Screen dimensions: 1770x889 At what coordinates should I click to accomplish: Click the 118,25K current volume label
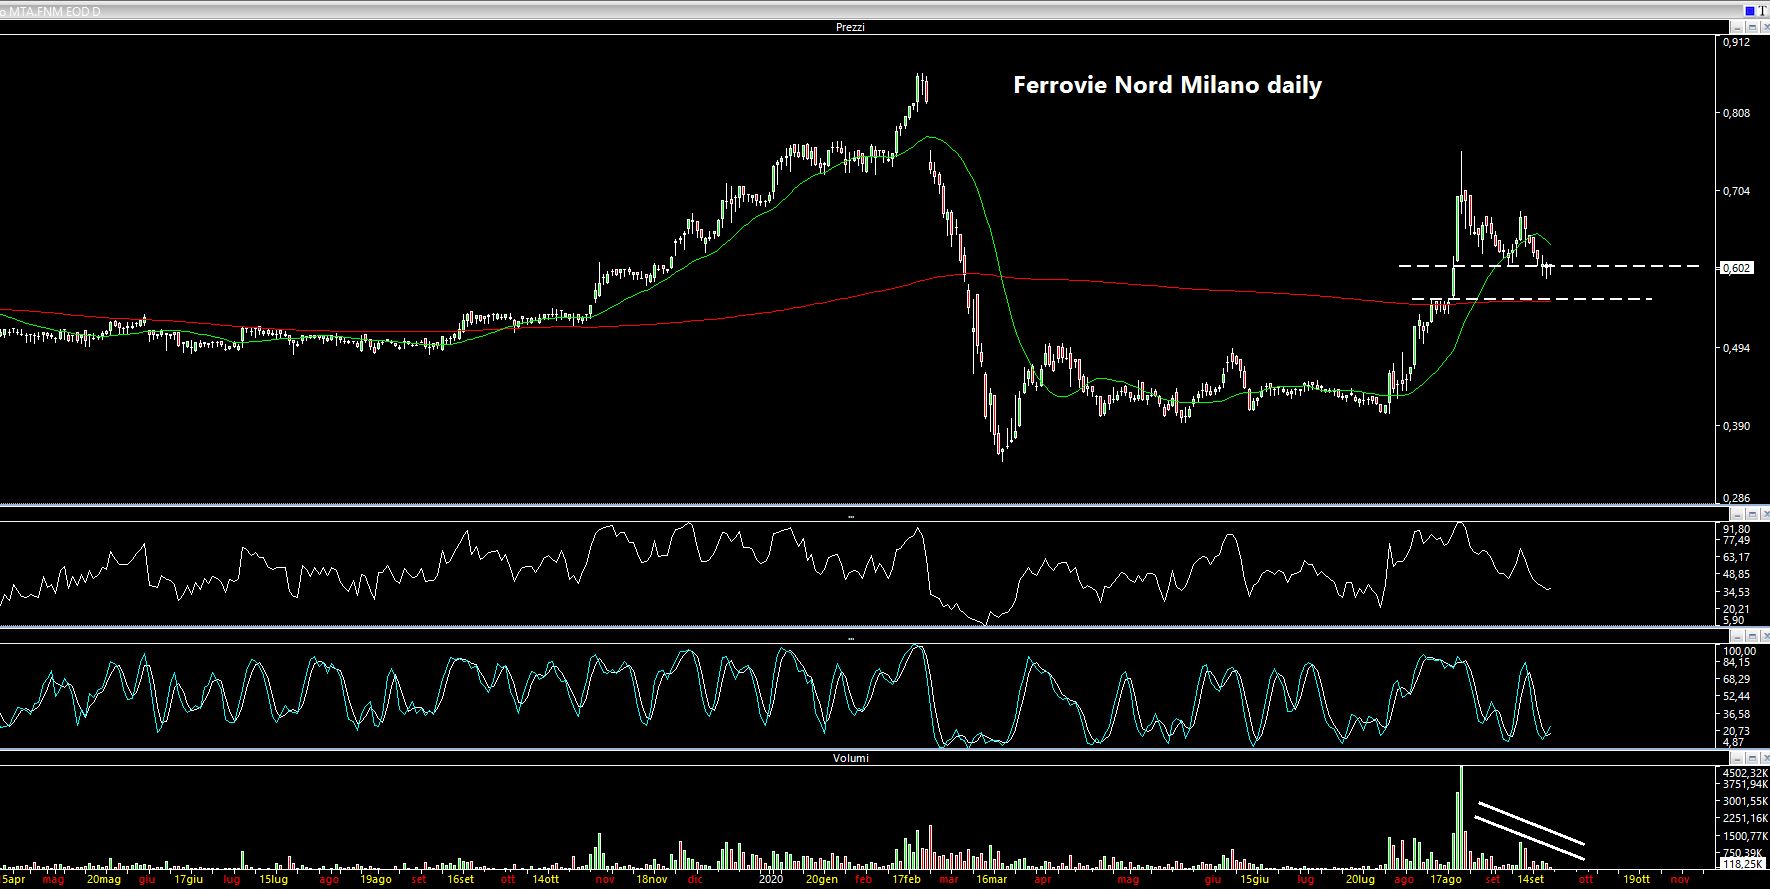point(1743,863)
